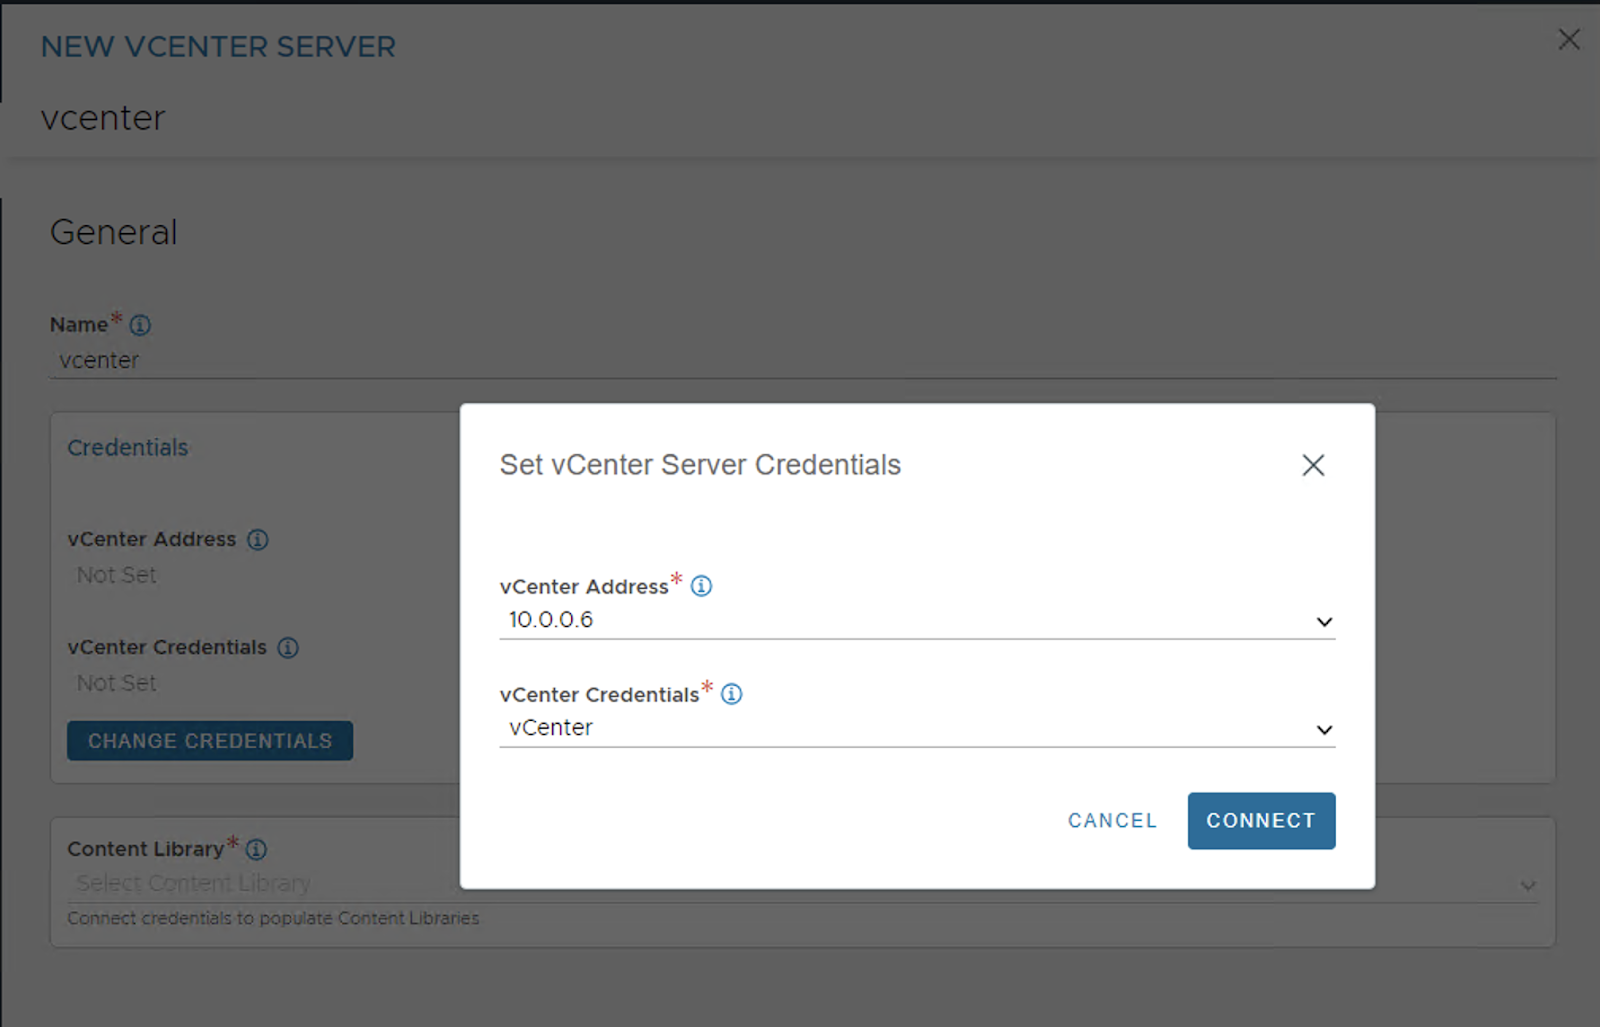Close the New vCenter Server panel

(1569, 39)
